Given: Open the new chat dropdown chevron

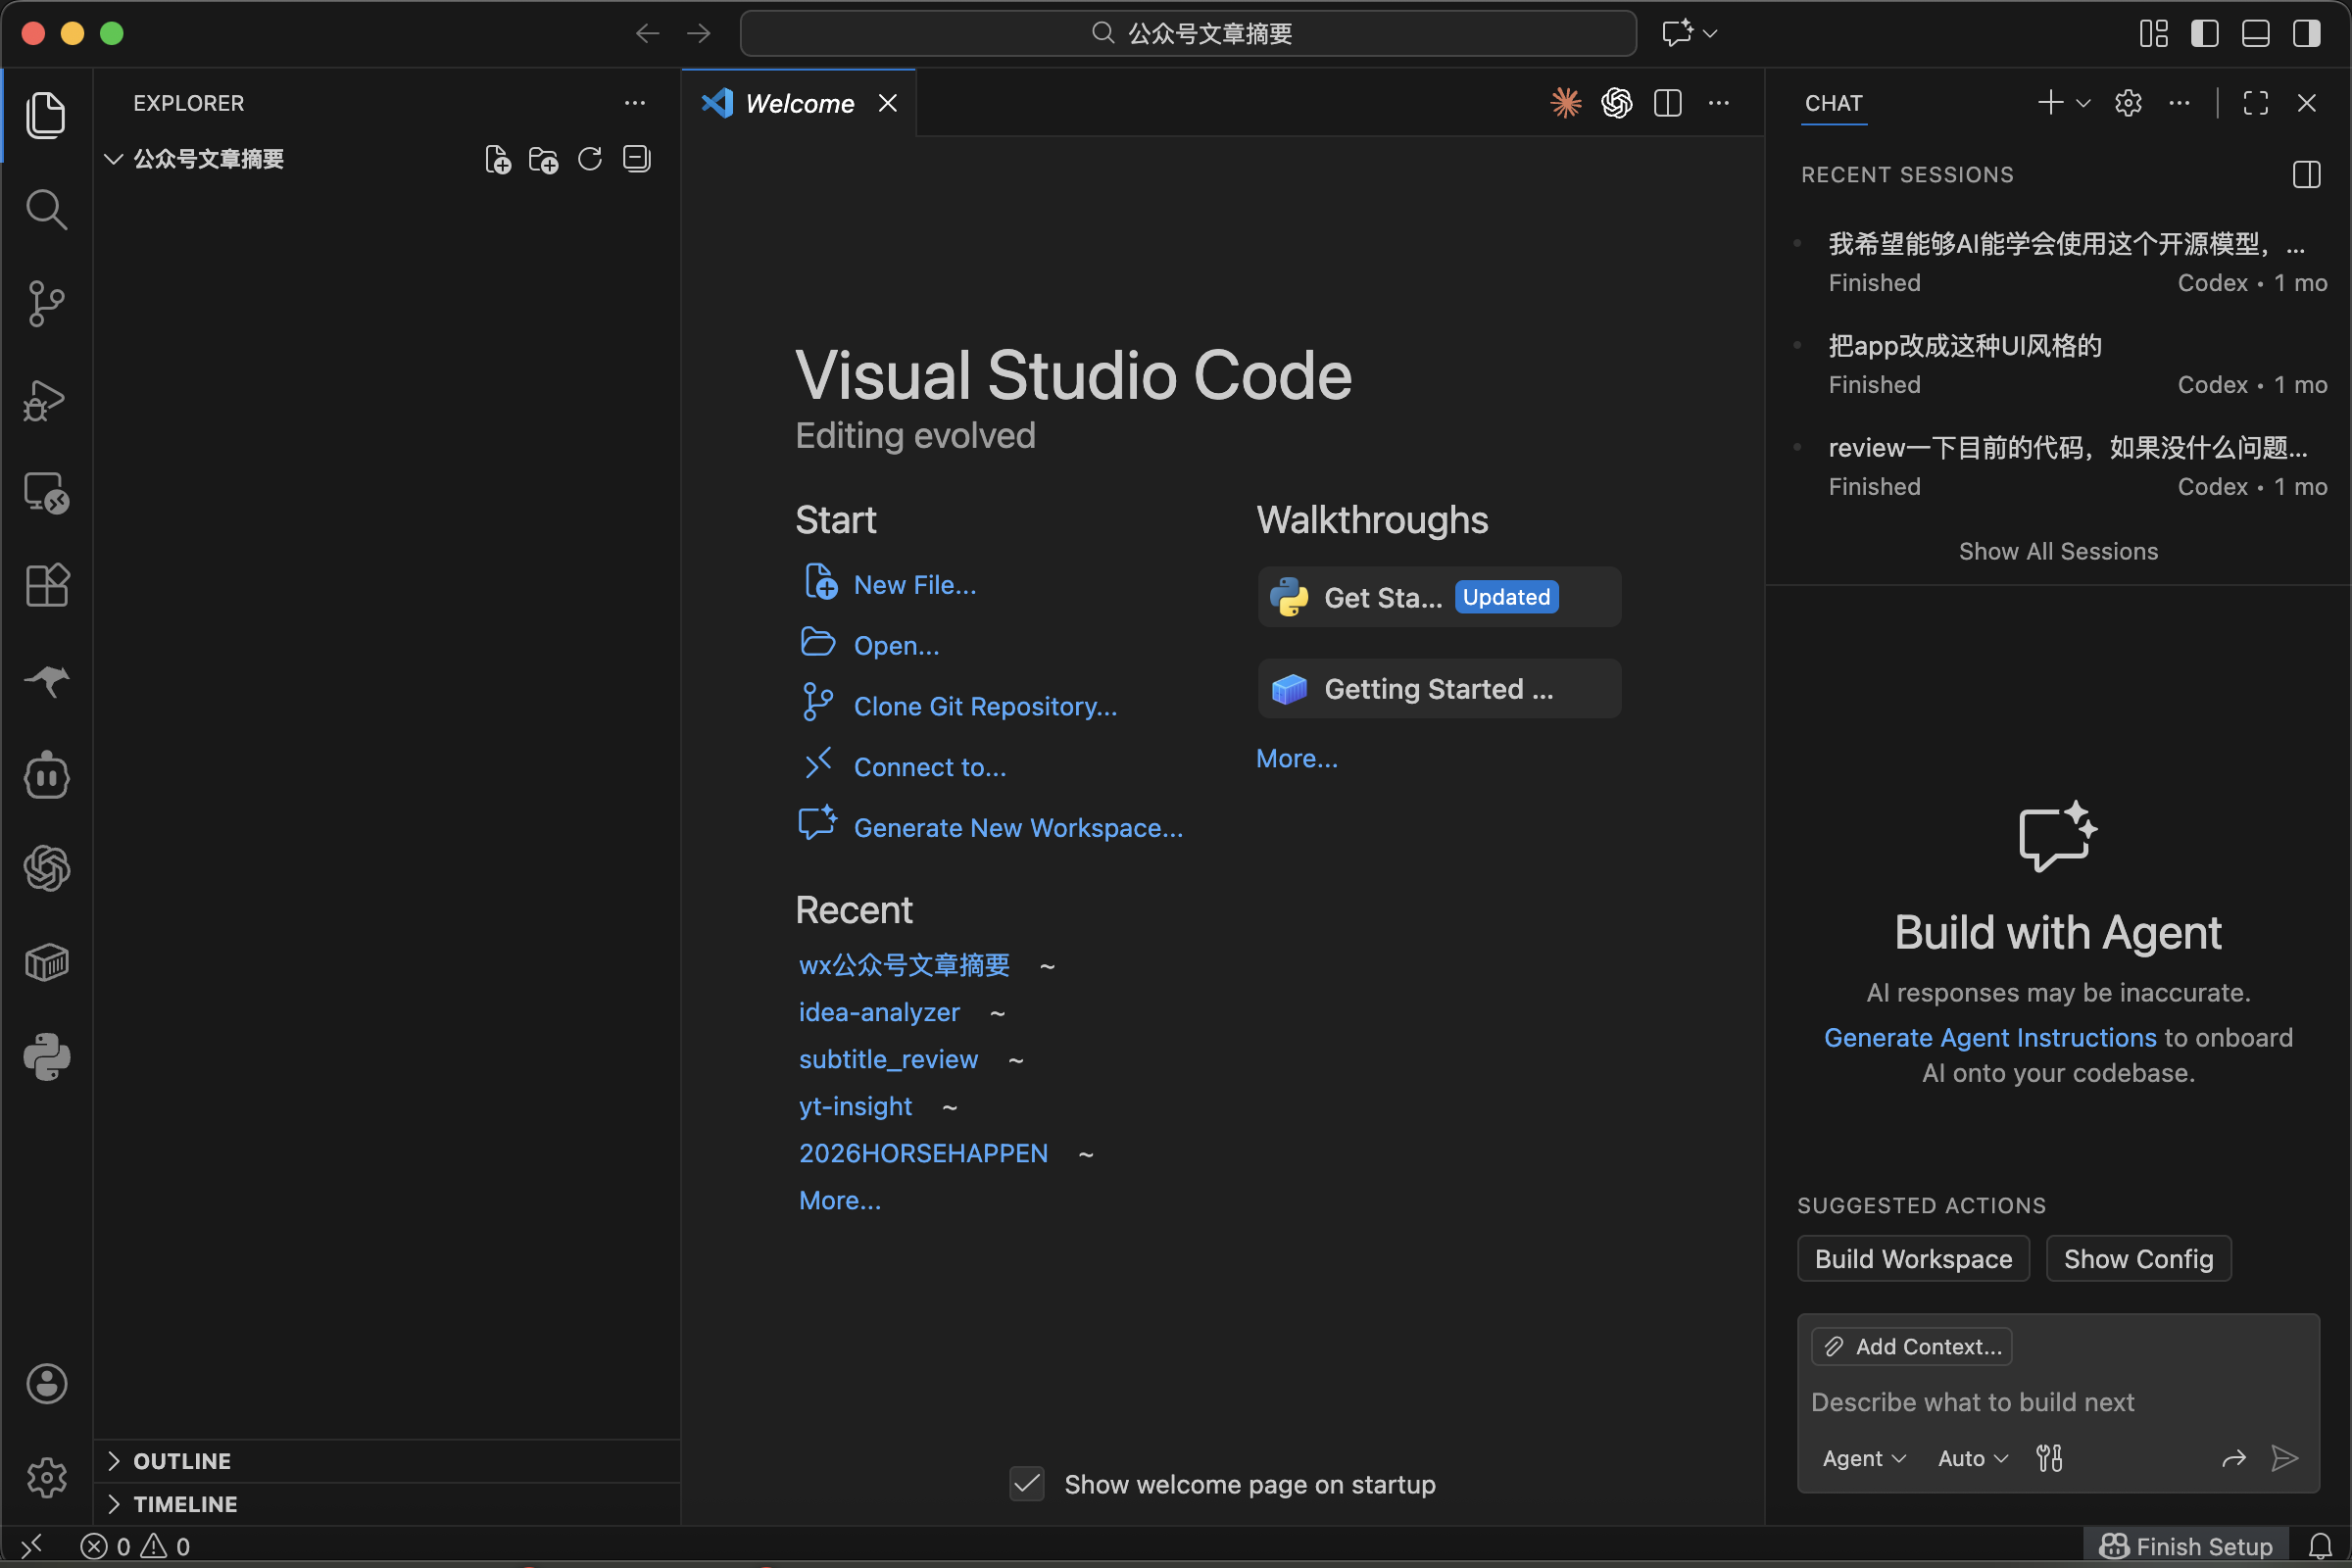Looking at the screenshot, I should pos(2084,103).
